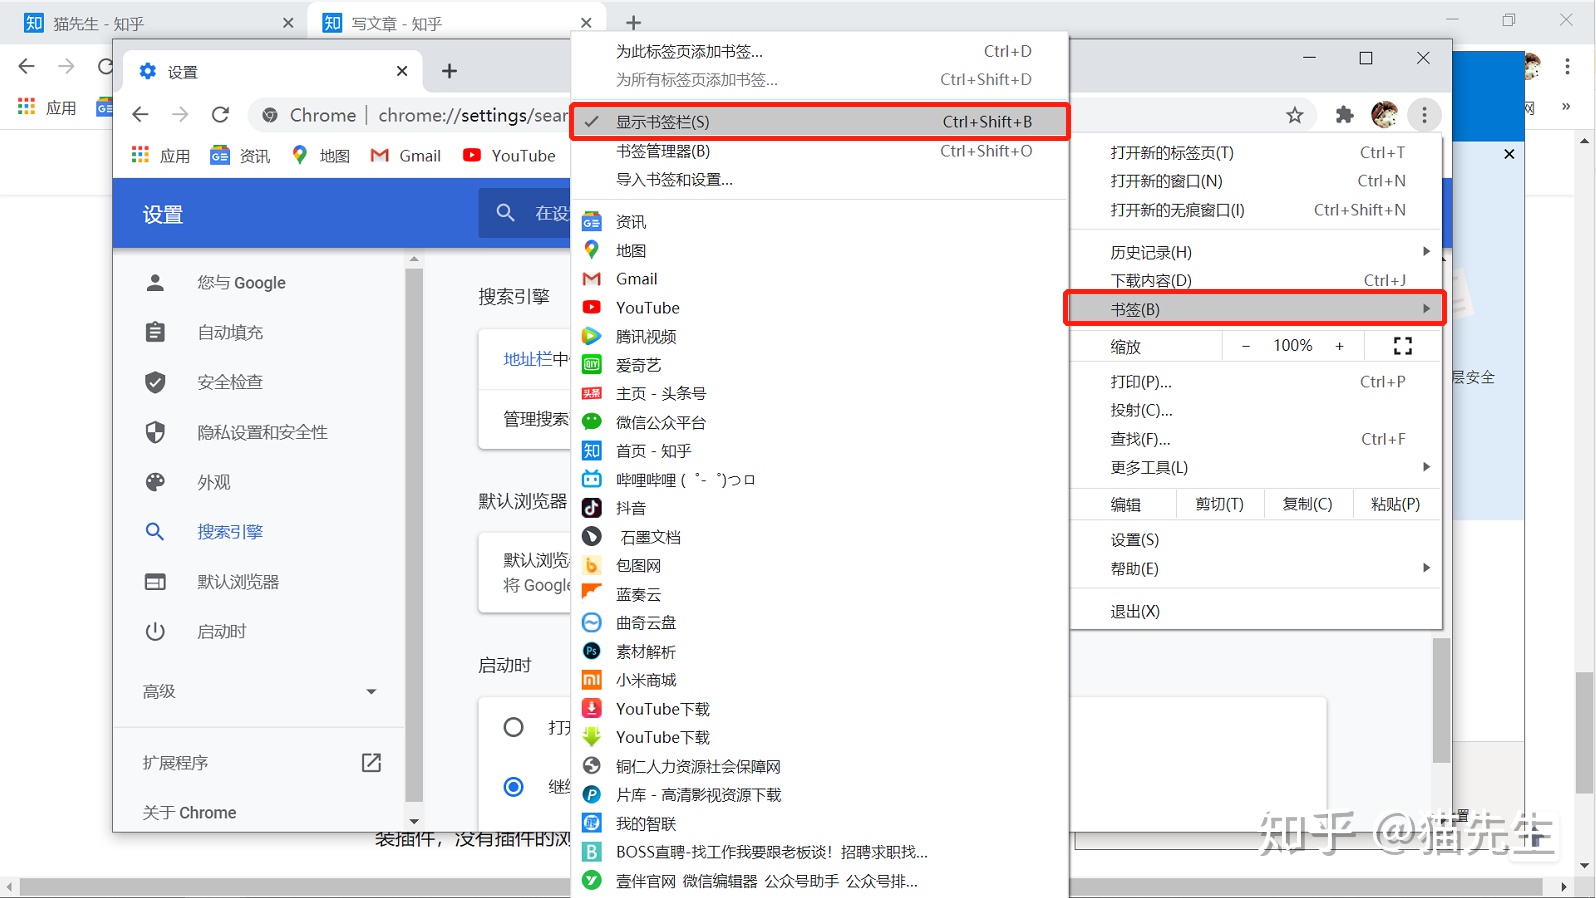Viewport: 1596px width, 898px height.
Task: Increase zoom with plus button
Action: tap(1339, 346)
